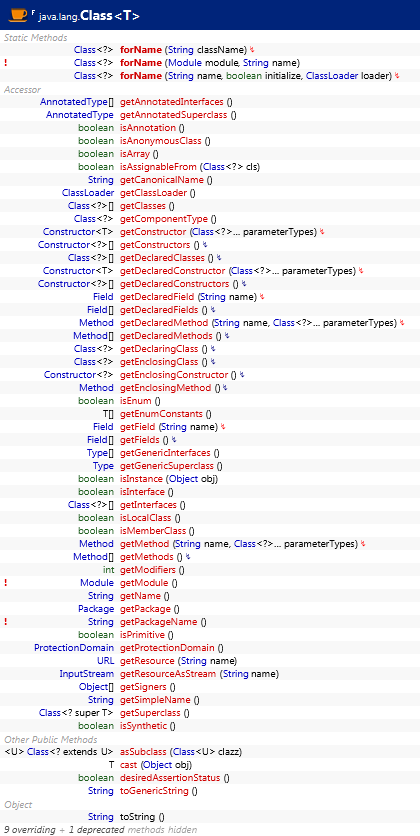Select the getPackage method
Viewport: 420px width, 836px height.
[146, 609]
